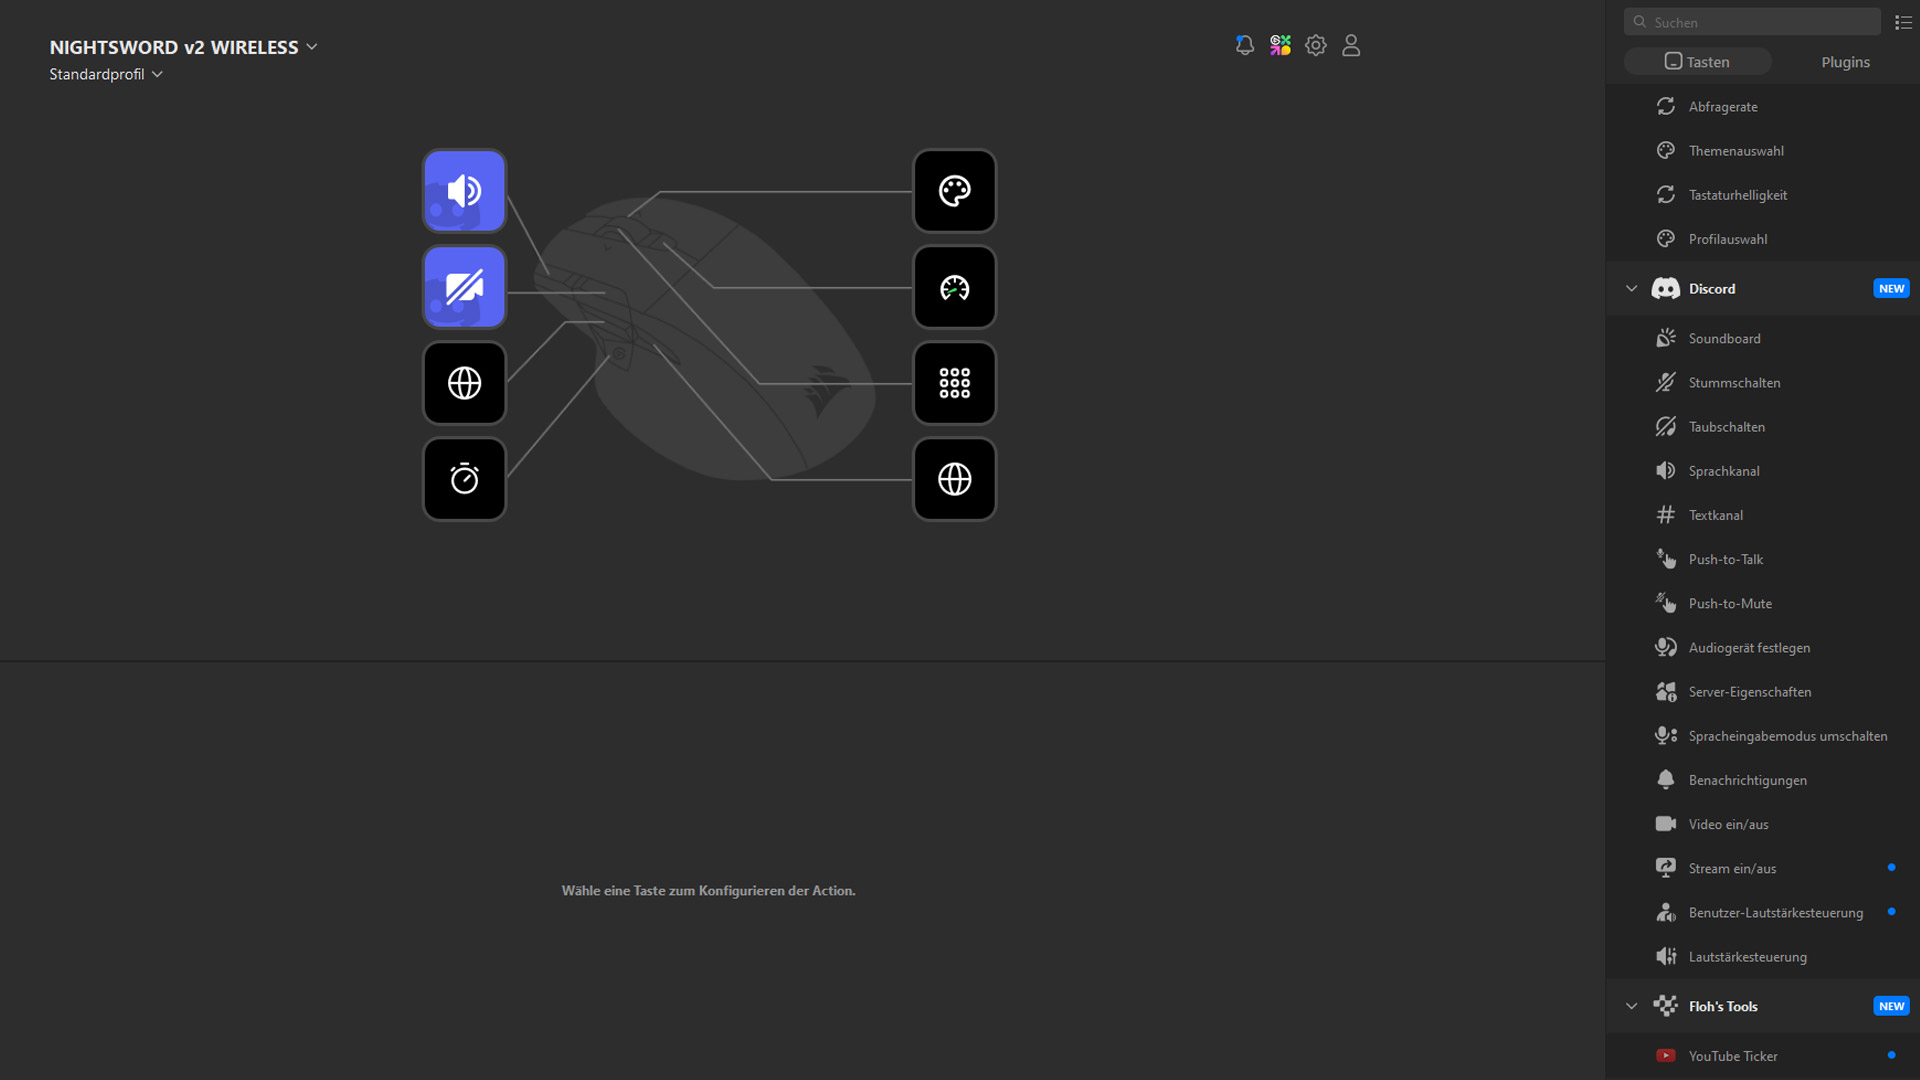Collapse the Floh's Tools section
1920x1080 pixels.
coord(1631,1006)
